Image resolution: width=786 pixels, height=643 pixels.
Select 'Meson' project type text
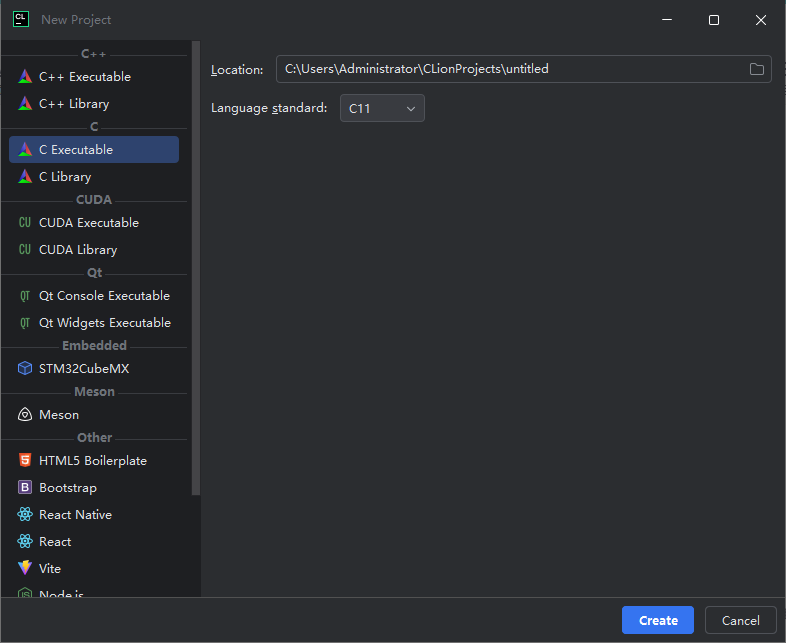coord(59,414)
